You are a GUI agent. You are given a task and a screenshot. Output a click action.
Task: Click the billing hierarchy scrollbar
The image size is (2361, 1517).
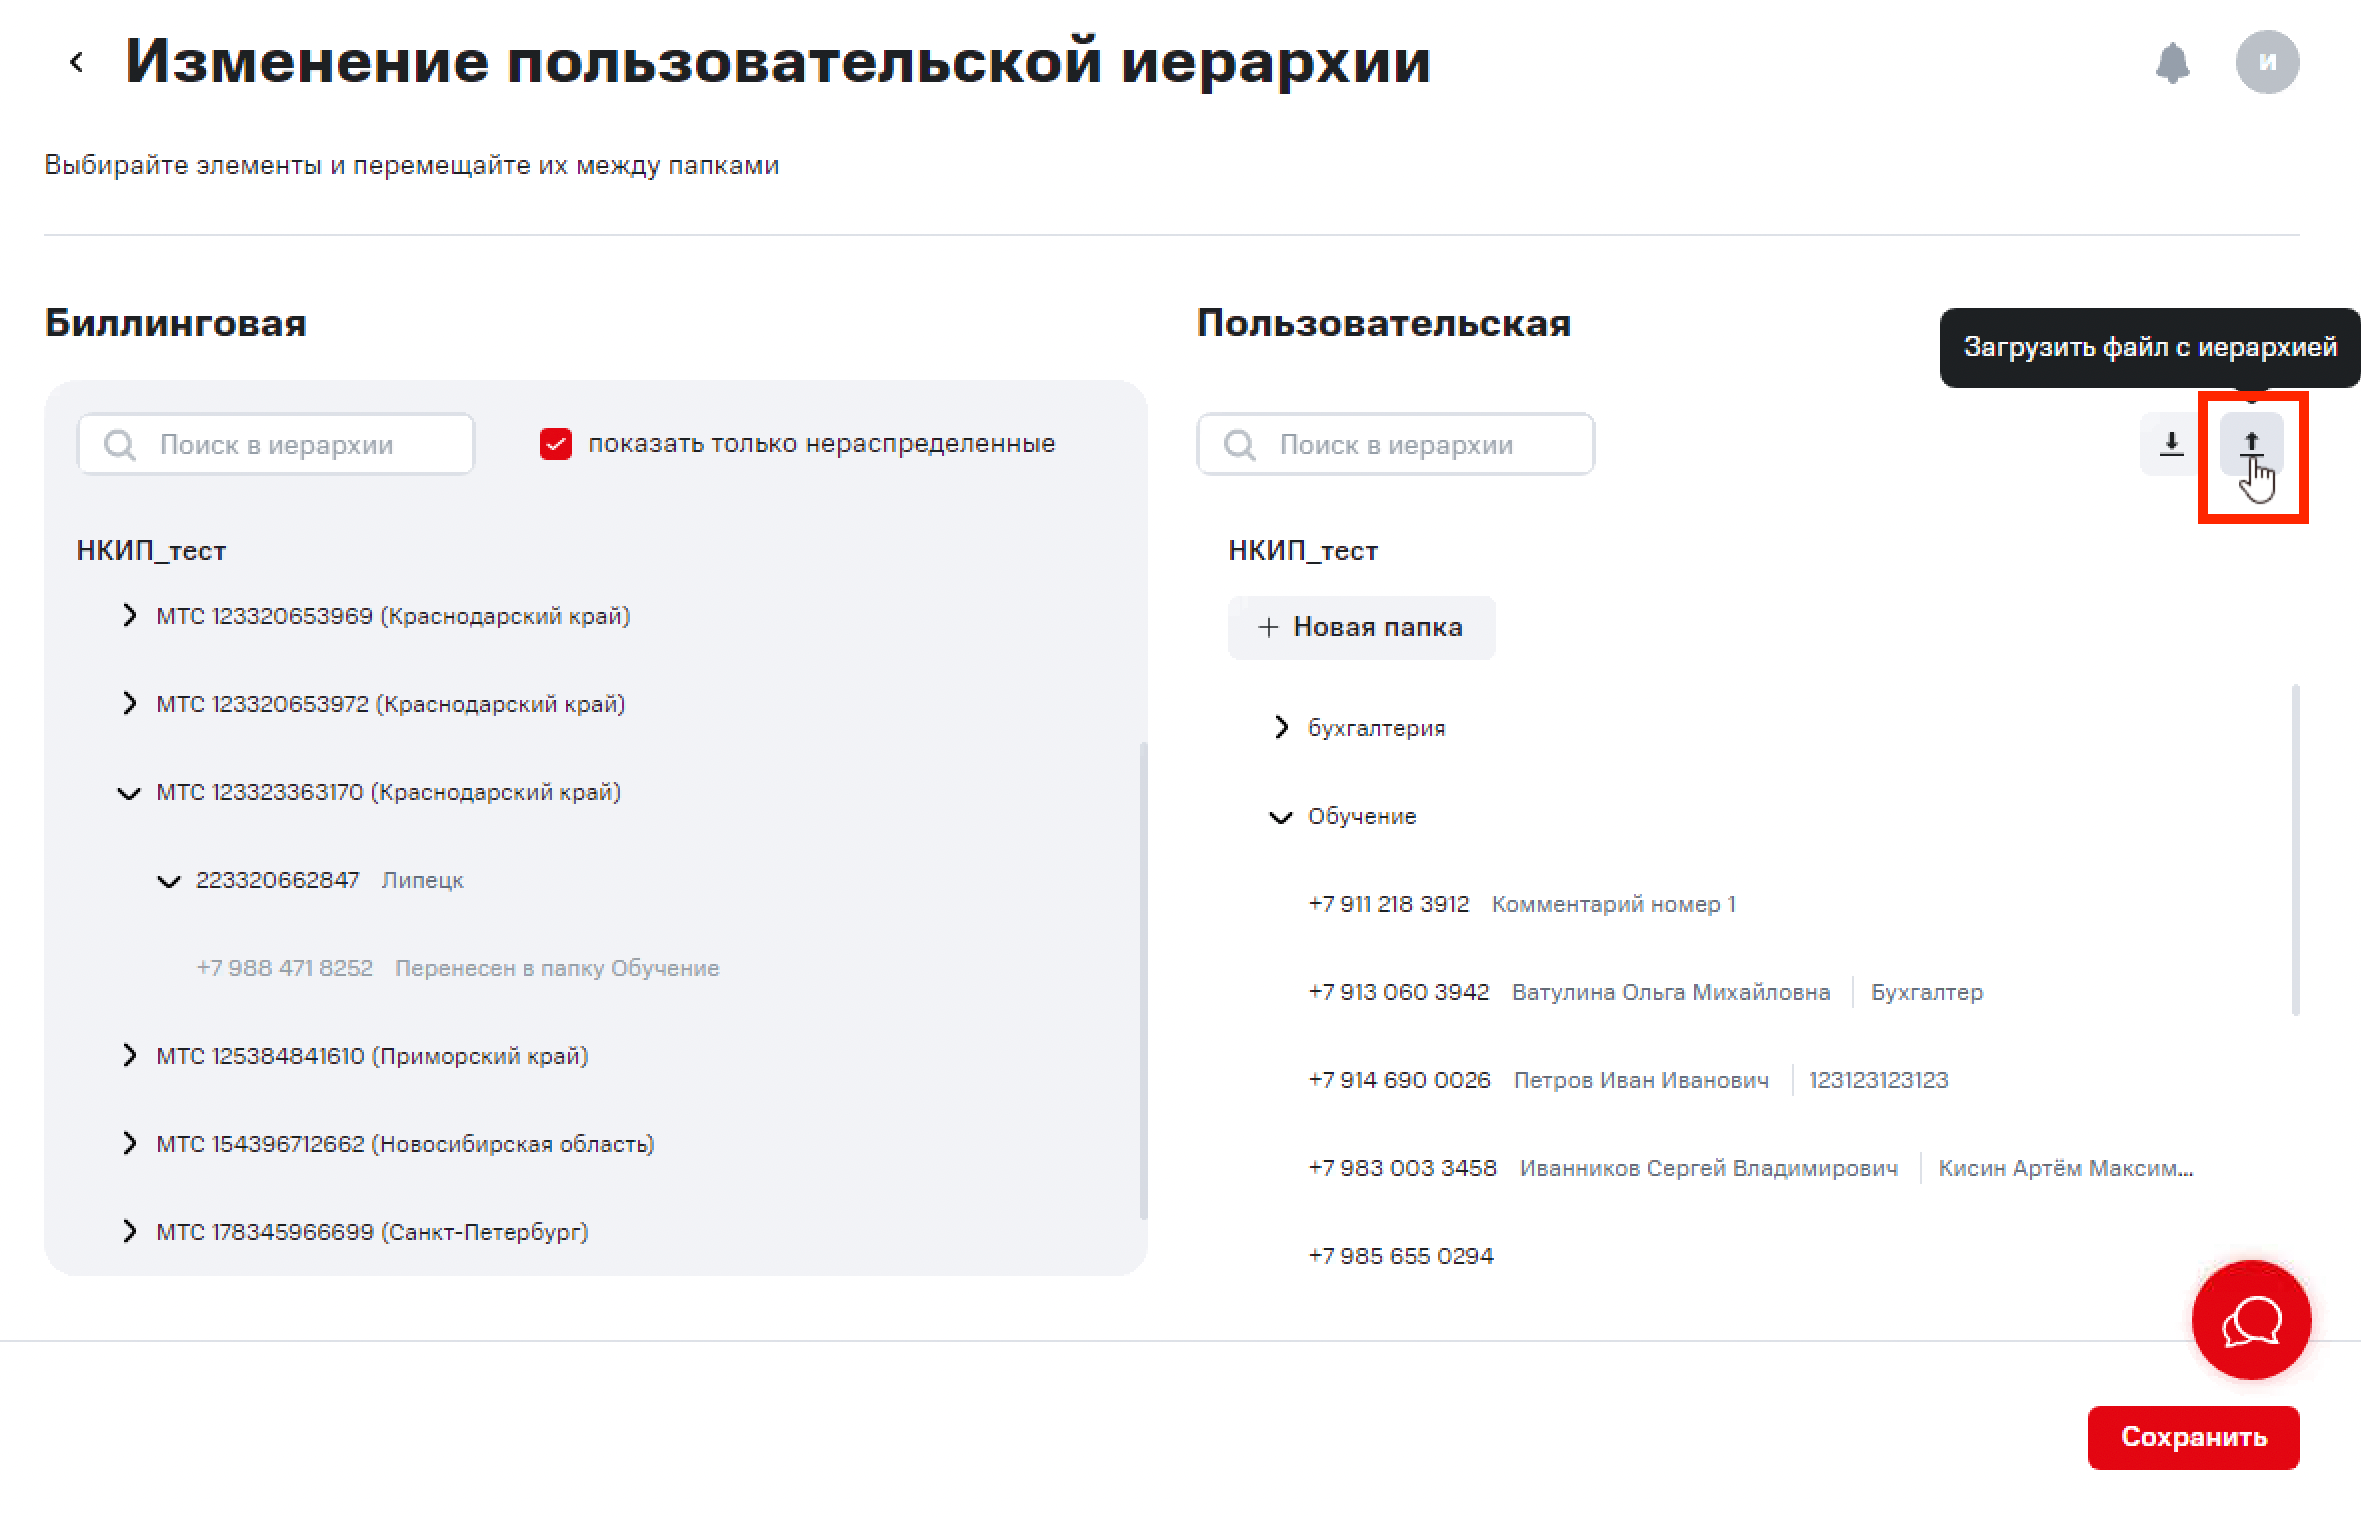(x=1143, y=980)
